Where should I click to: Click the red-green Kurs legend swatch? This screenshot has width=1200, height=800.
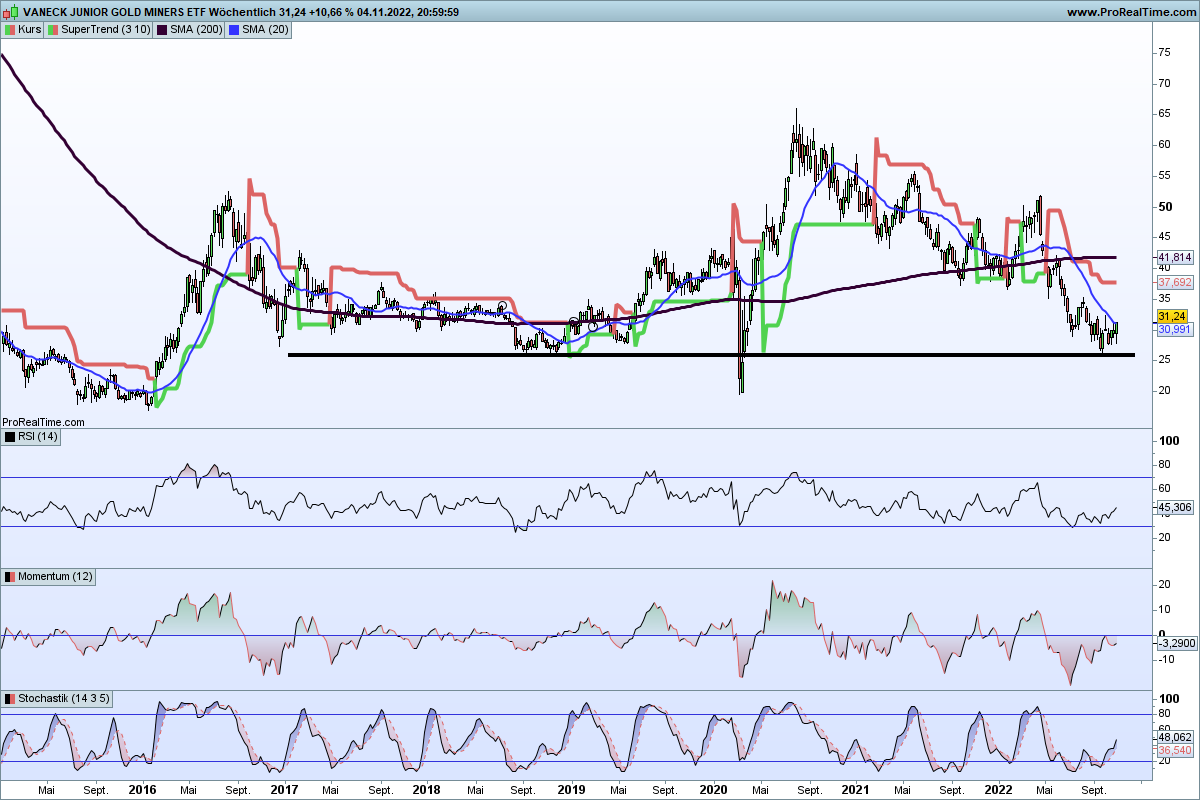pyautogui.click(x=9, y=30)
